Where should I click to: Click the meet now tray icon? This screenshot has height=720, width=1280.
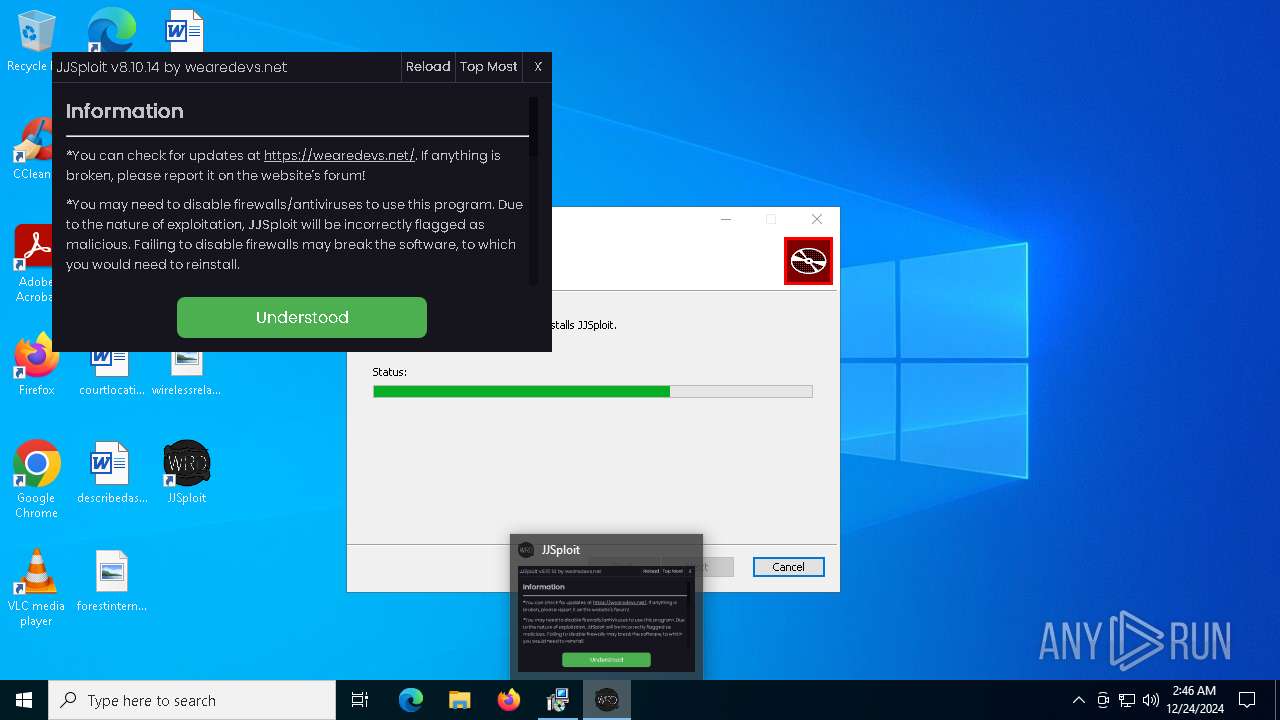click(1103, 700)
